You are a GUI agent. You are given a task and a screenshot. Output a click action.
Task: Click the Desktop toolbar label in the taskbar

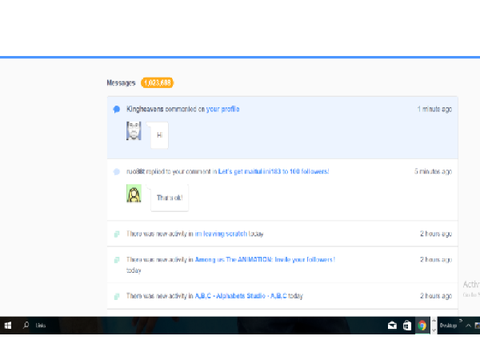[x=448, y=325]
